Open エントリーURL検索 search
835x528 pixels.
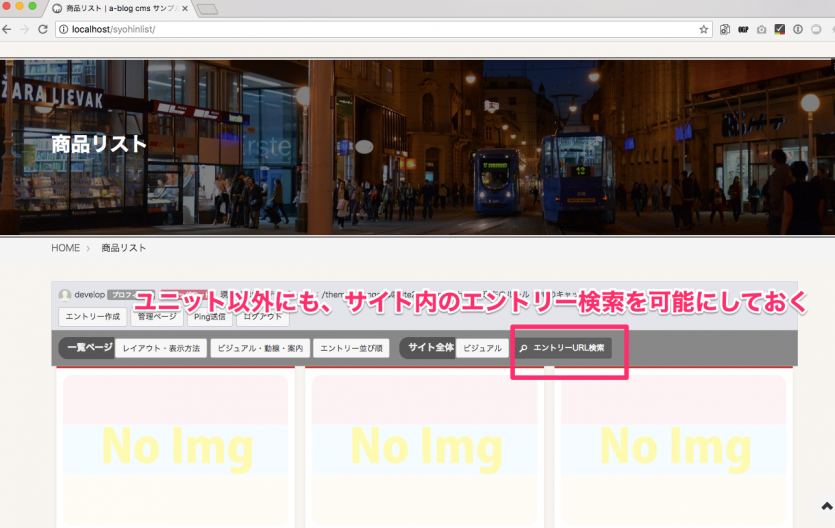tap(562, 348)
